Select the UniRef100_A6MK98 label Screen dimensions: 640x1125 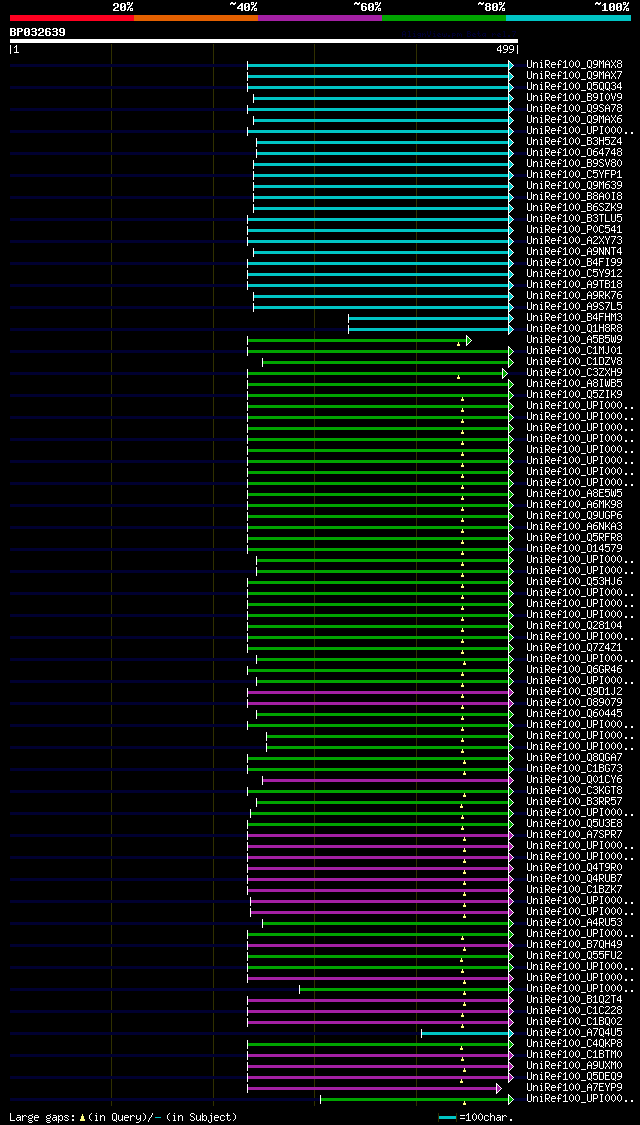pyautogui.click(x=574, y=505)
